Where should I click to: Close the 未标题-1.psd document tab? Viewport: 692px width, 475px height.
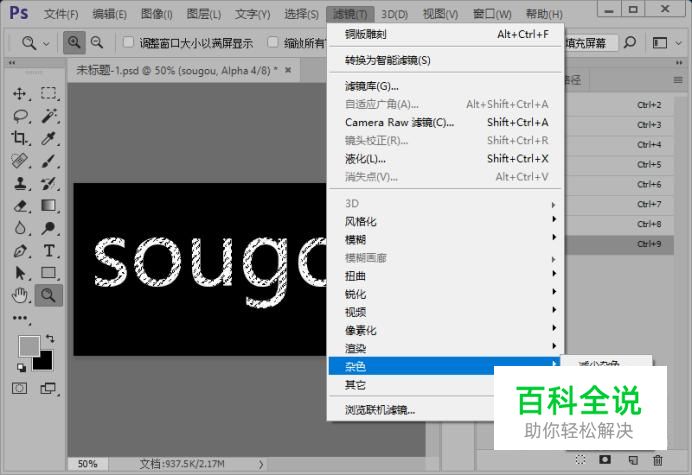(x=288, y=70)
